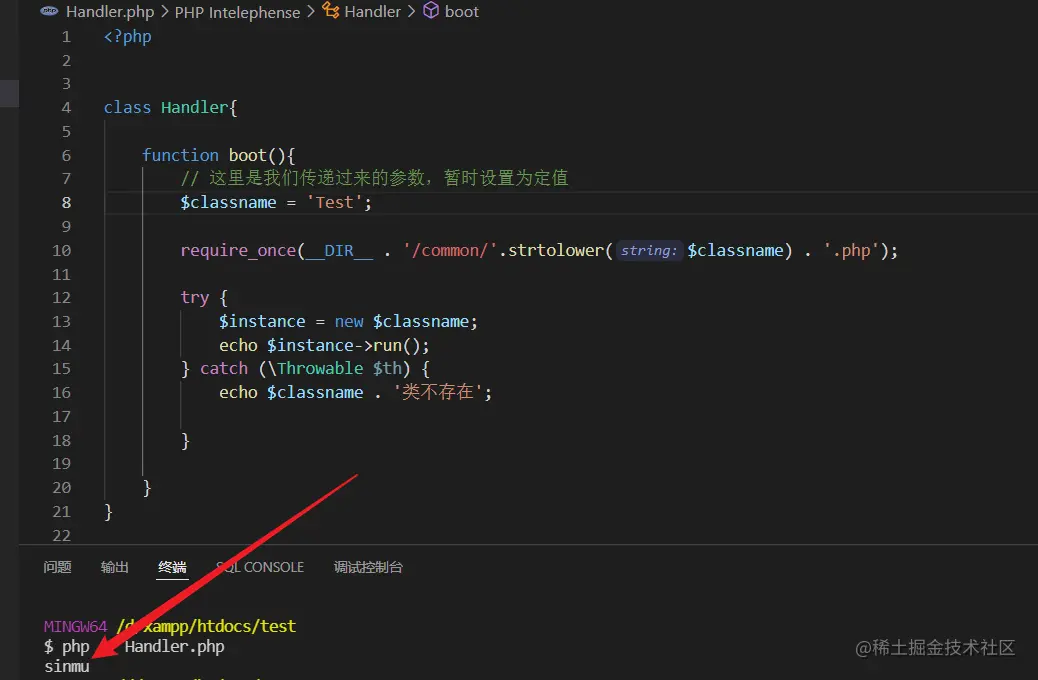
Task: Open the SQL CONSOLE tab
Action: click(x=260, y=567)
